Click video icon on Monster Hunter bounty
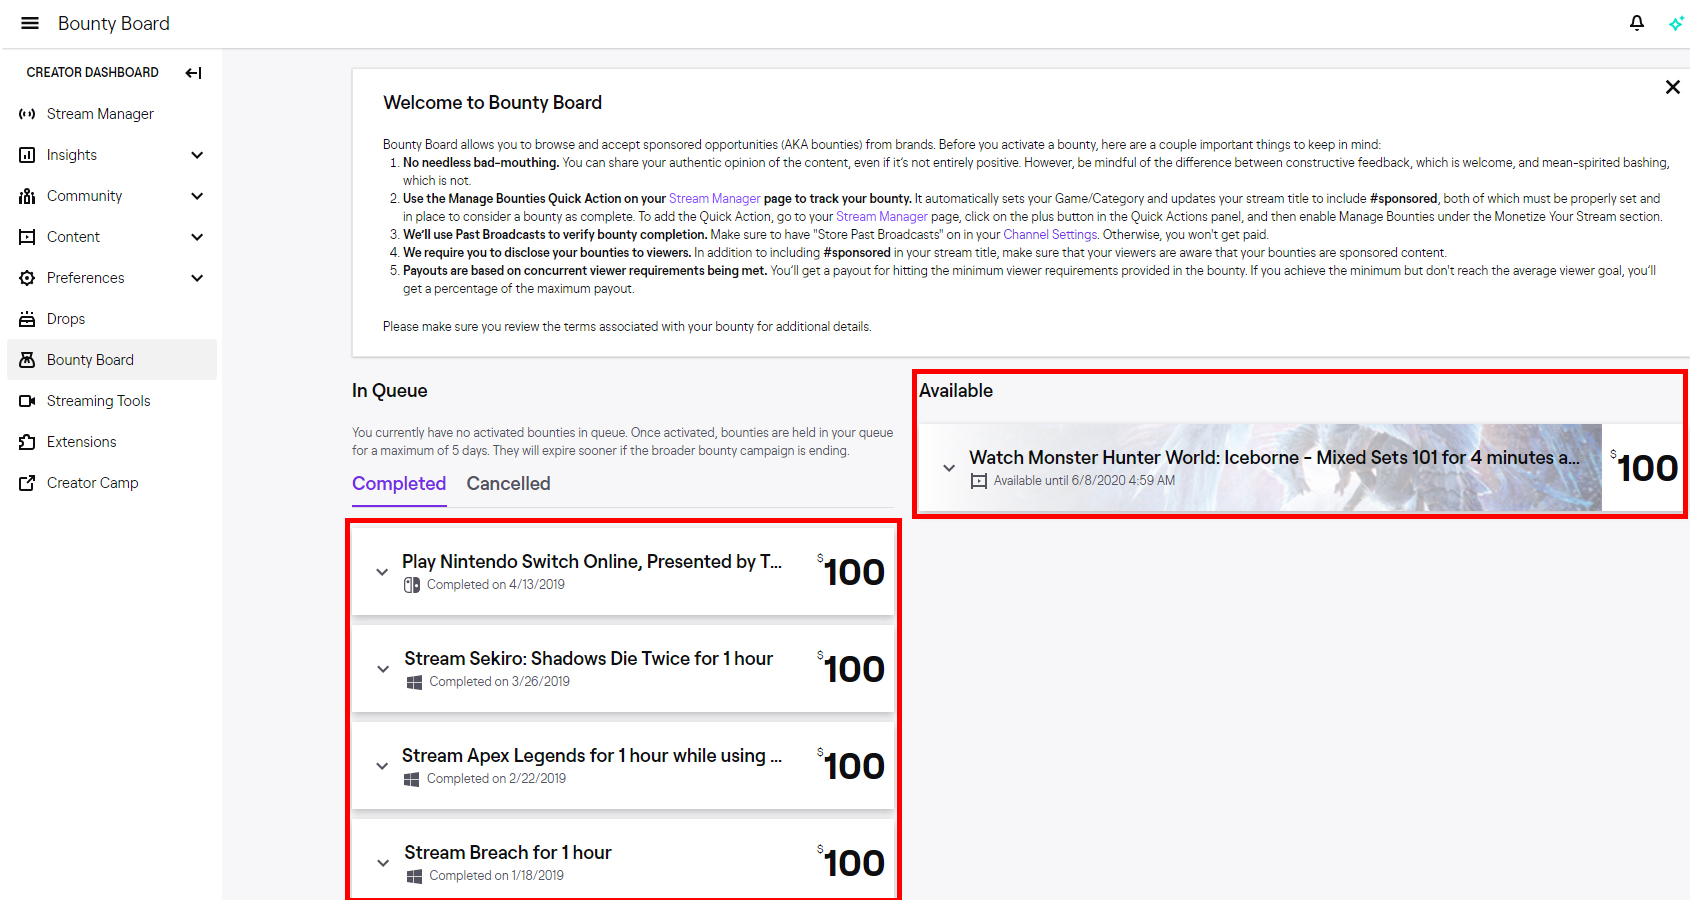The image size is (1690, 900). click(979, 481)
